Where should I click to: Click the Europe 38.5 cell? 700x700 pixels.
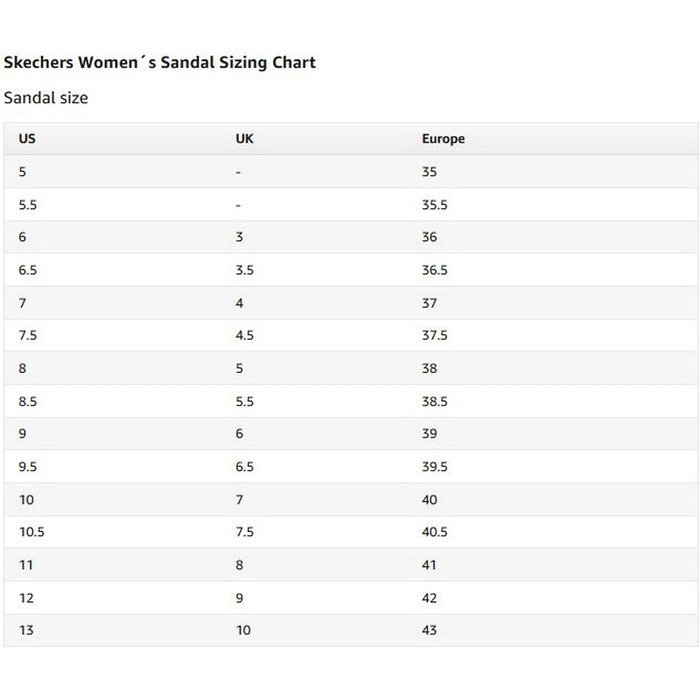[434, 401]
